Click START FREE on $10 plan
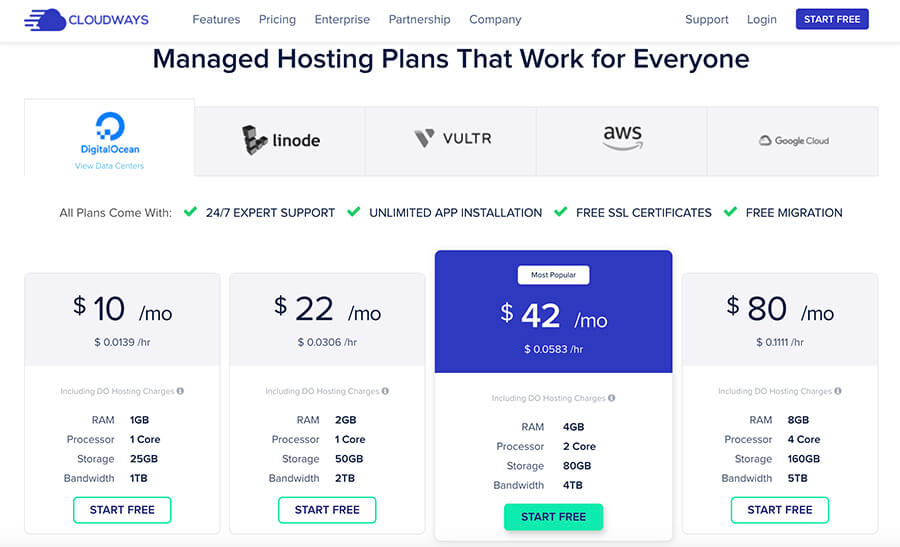The image size is (900, 547). (x=122, y=510)
